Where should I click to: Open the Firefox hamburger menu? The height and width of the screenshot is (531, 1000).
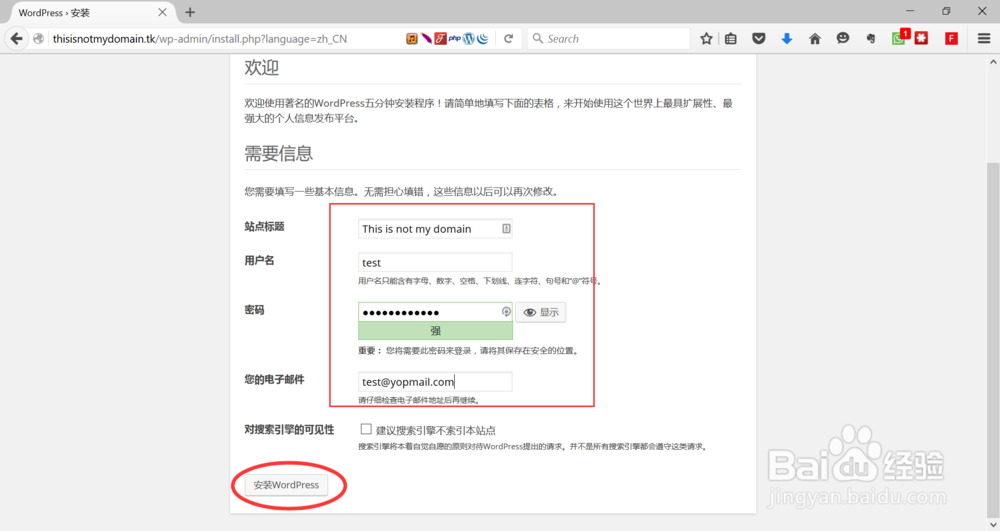pos(984,39)
